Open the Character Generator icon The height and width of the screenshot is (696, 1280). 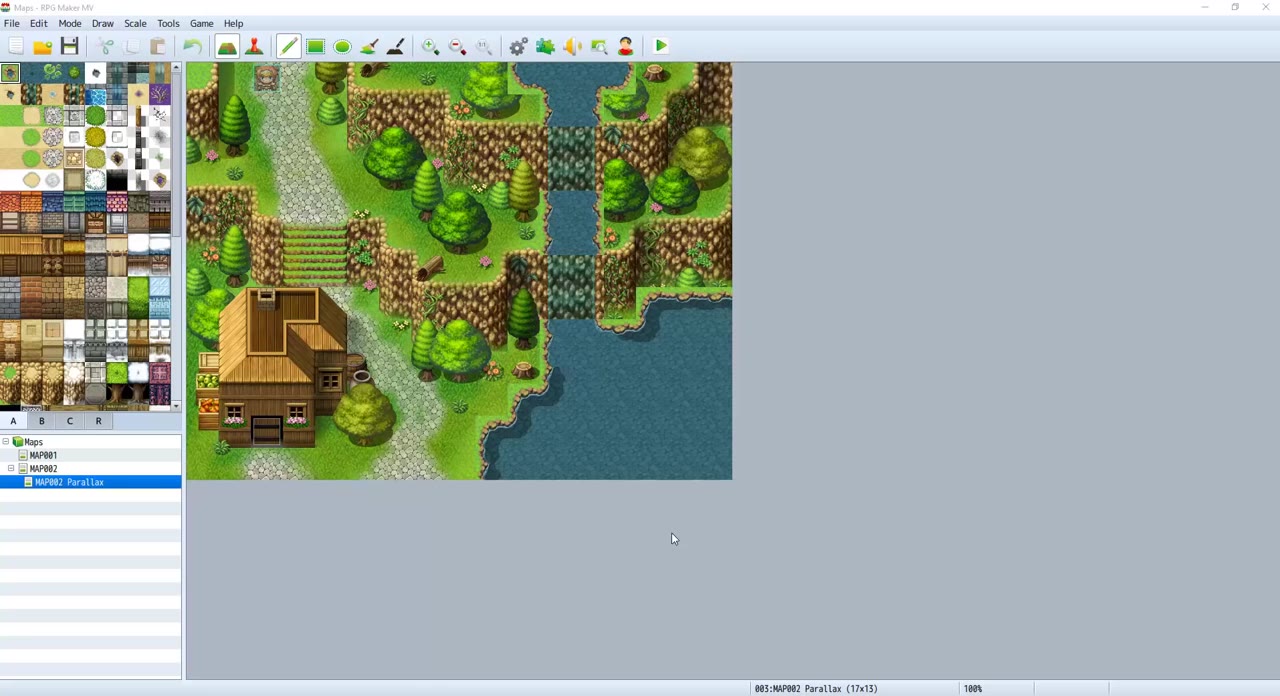[x=625, y=46]
